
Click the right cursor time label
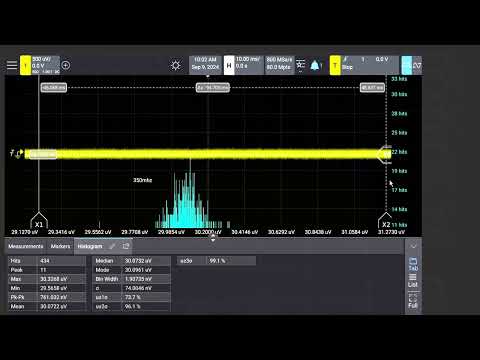[372, 88]
